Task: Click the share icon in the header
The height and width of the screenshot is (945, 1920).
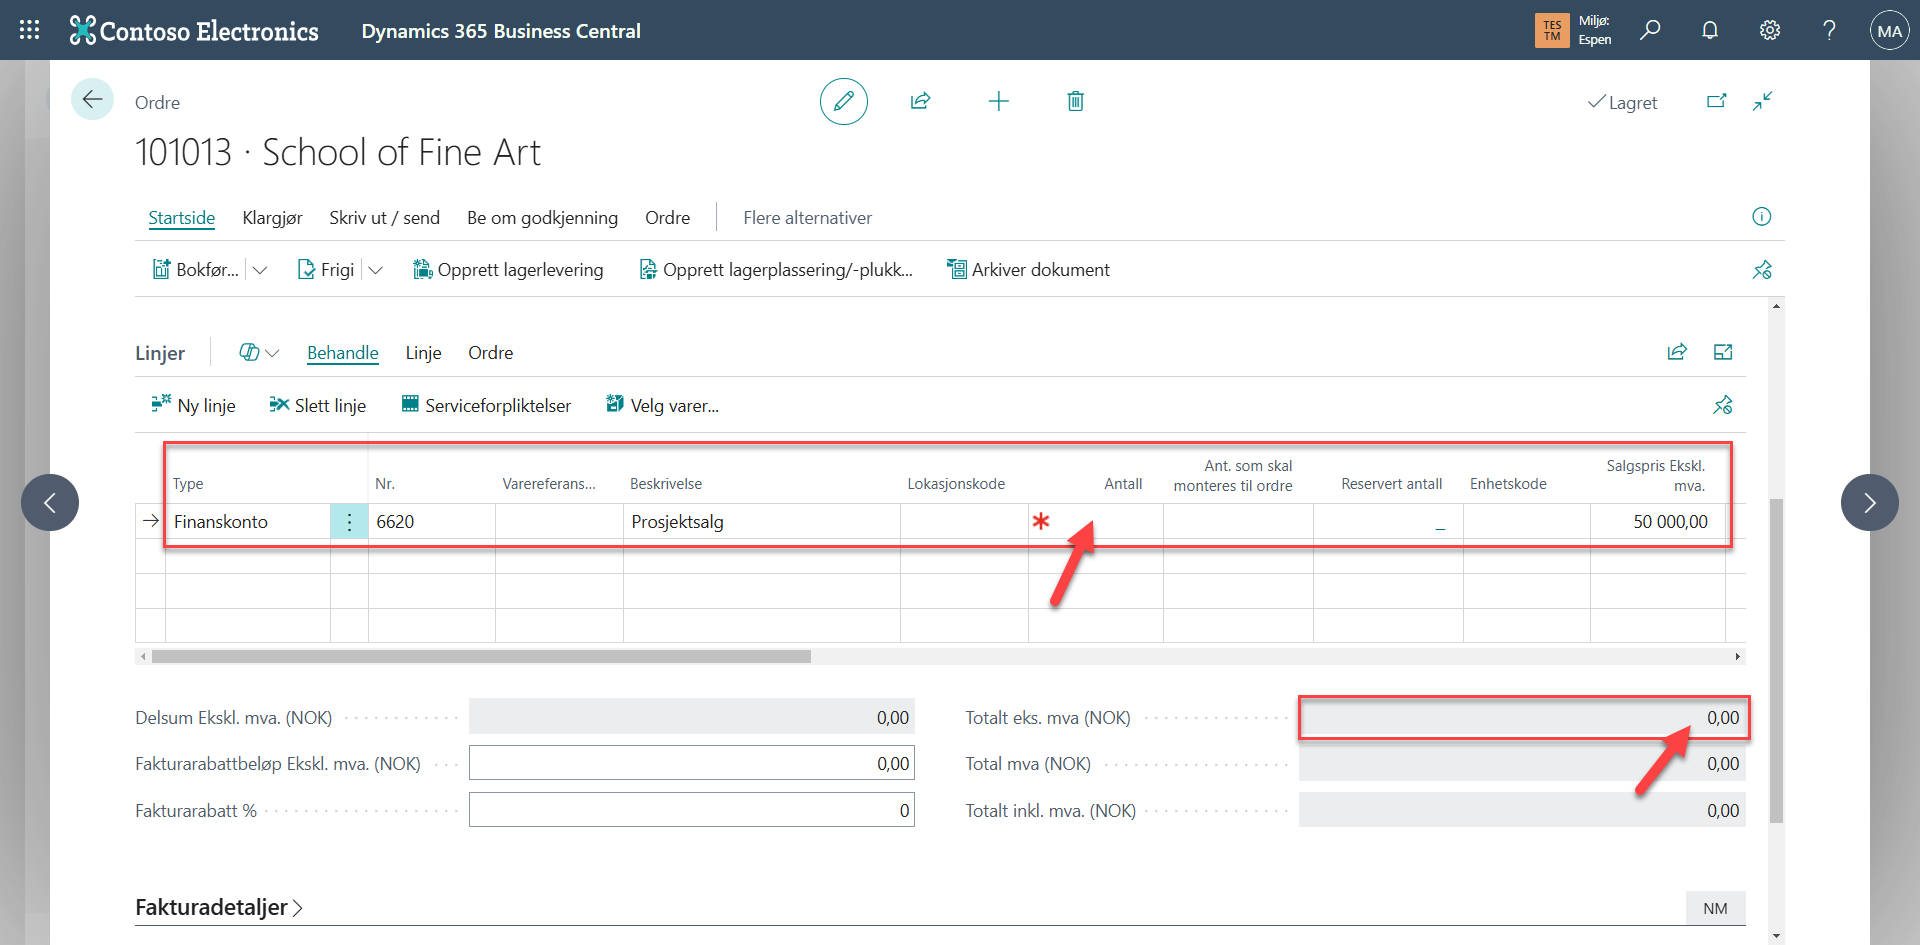Action: tap(921, 101)
